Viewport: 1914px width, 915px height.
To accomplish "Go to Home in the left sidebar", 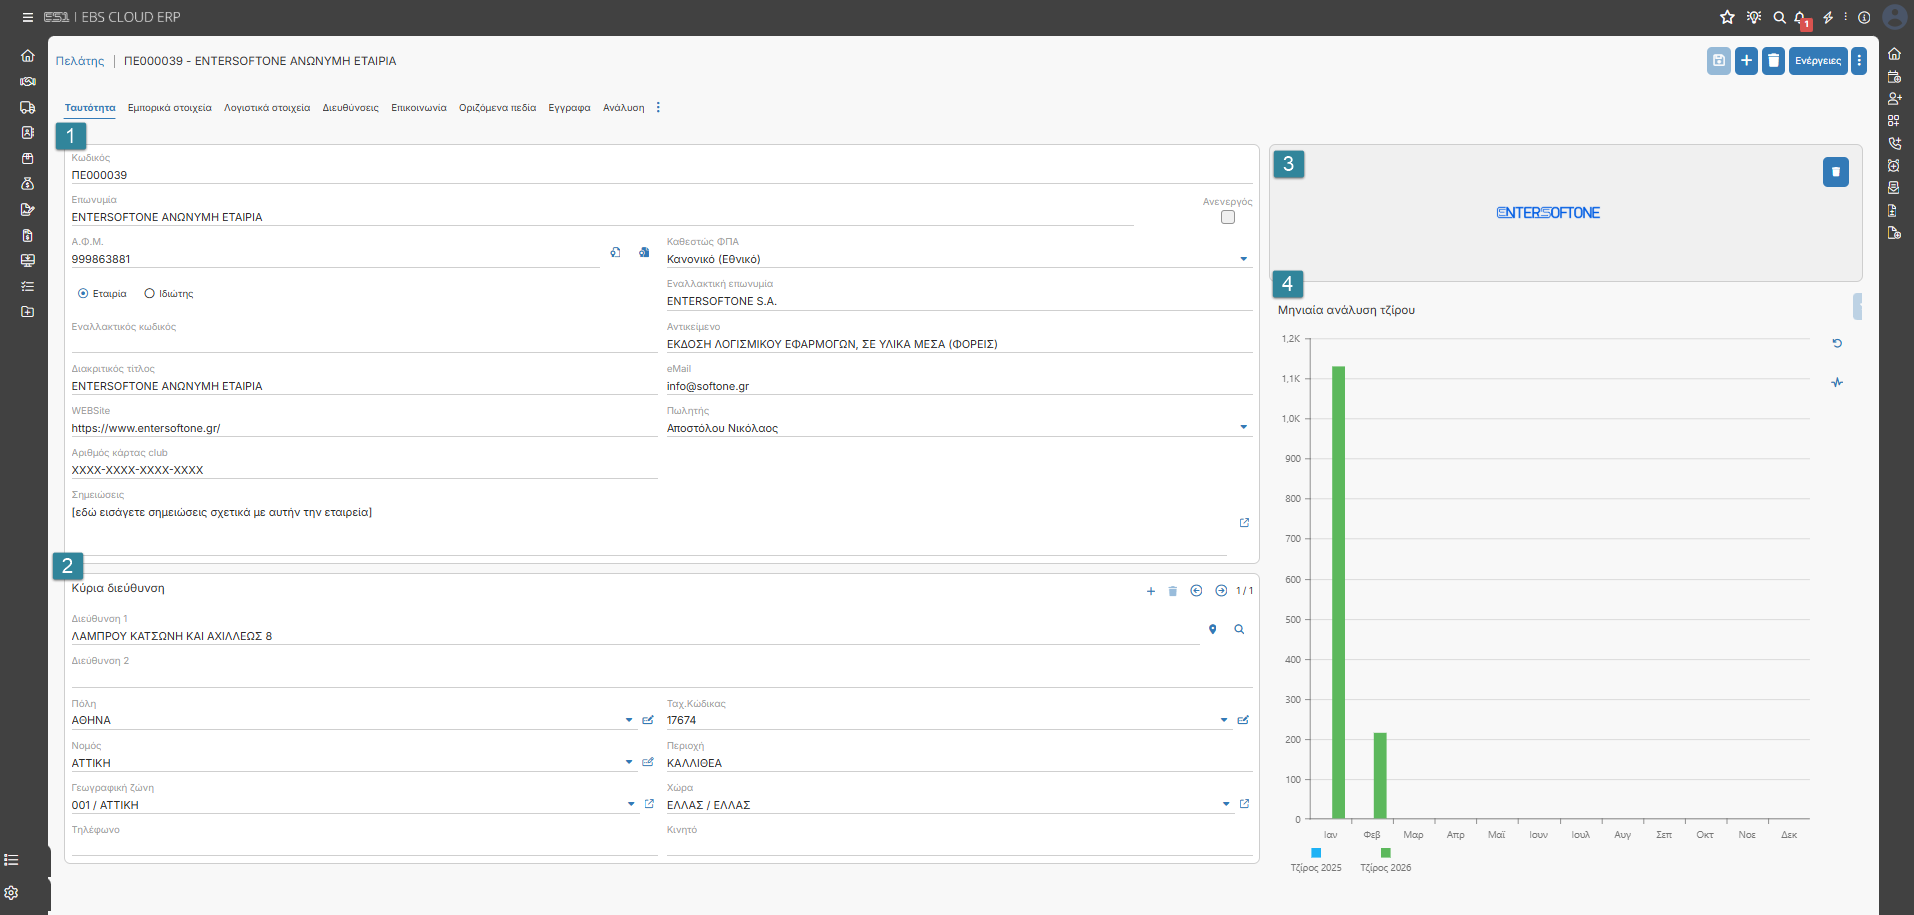I will point(28,56).
